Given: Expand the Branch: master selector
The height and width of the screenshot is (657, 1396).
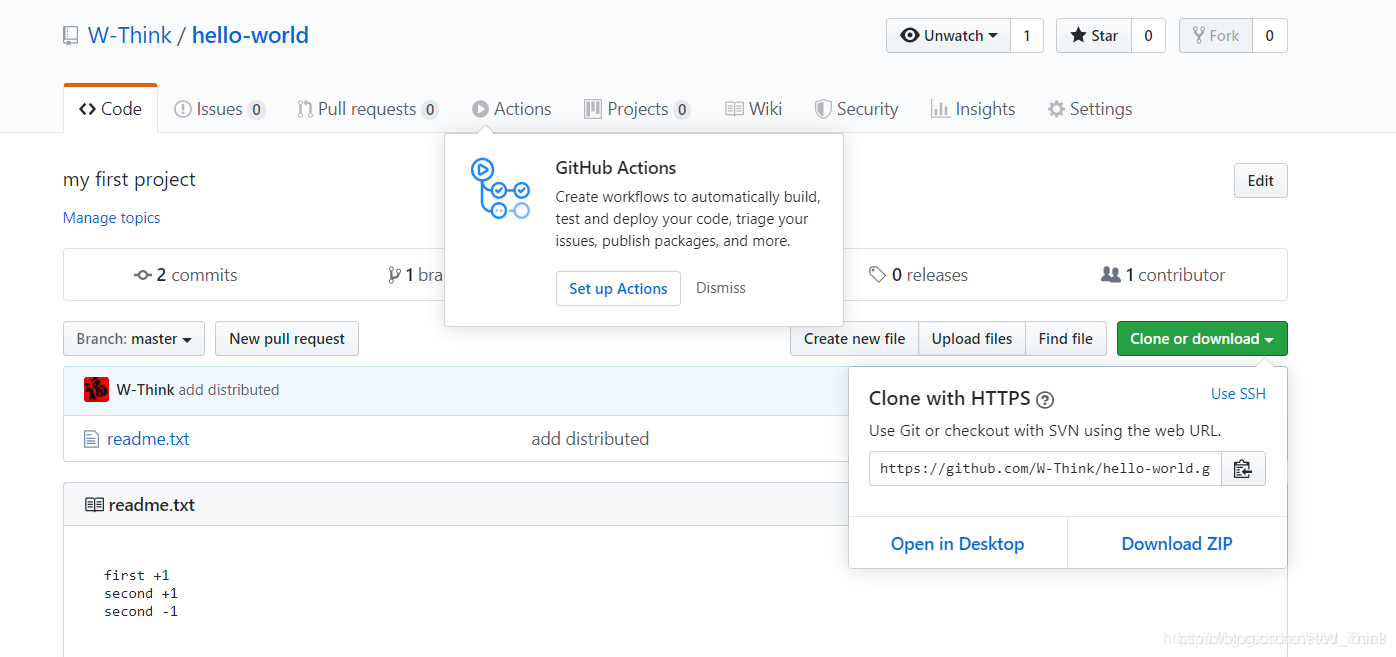Looking at the screenshot, I should 134,339.
